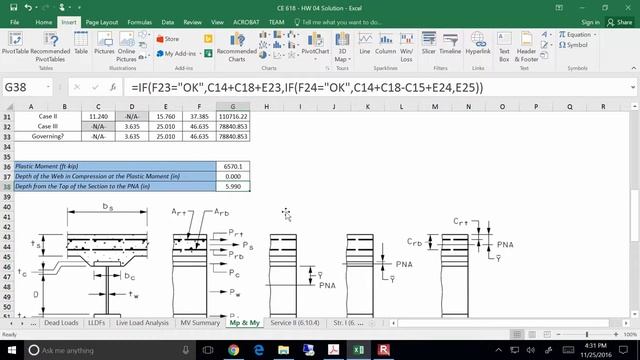Click the zoom slider handle

[587, 334]
